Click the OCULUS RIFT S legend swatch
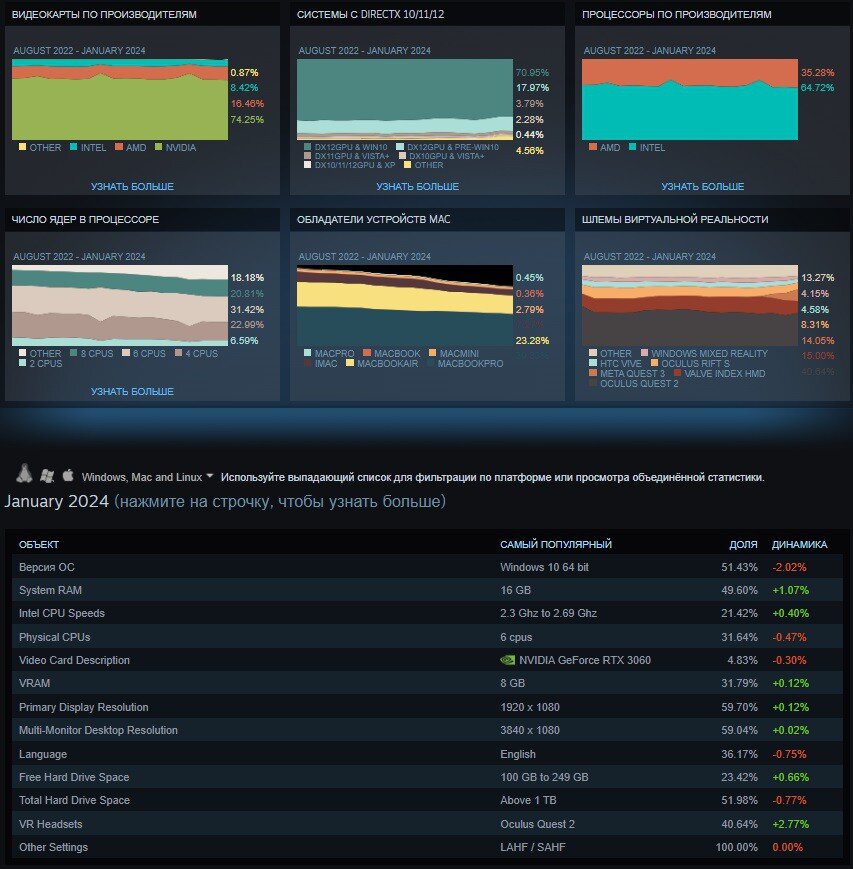The image size is (853, 869). pyautogui.click(x=654, y=363)
